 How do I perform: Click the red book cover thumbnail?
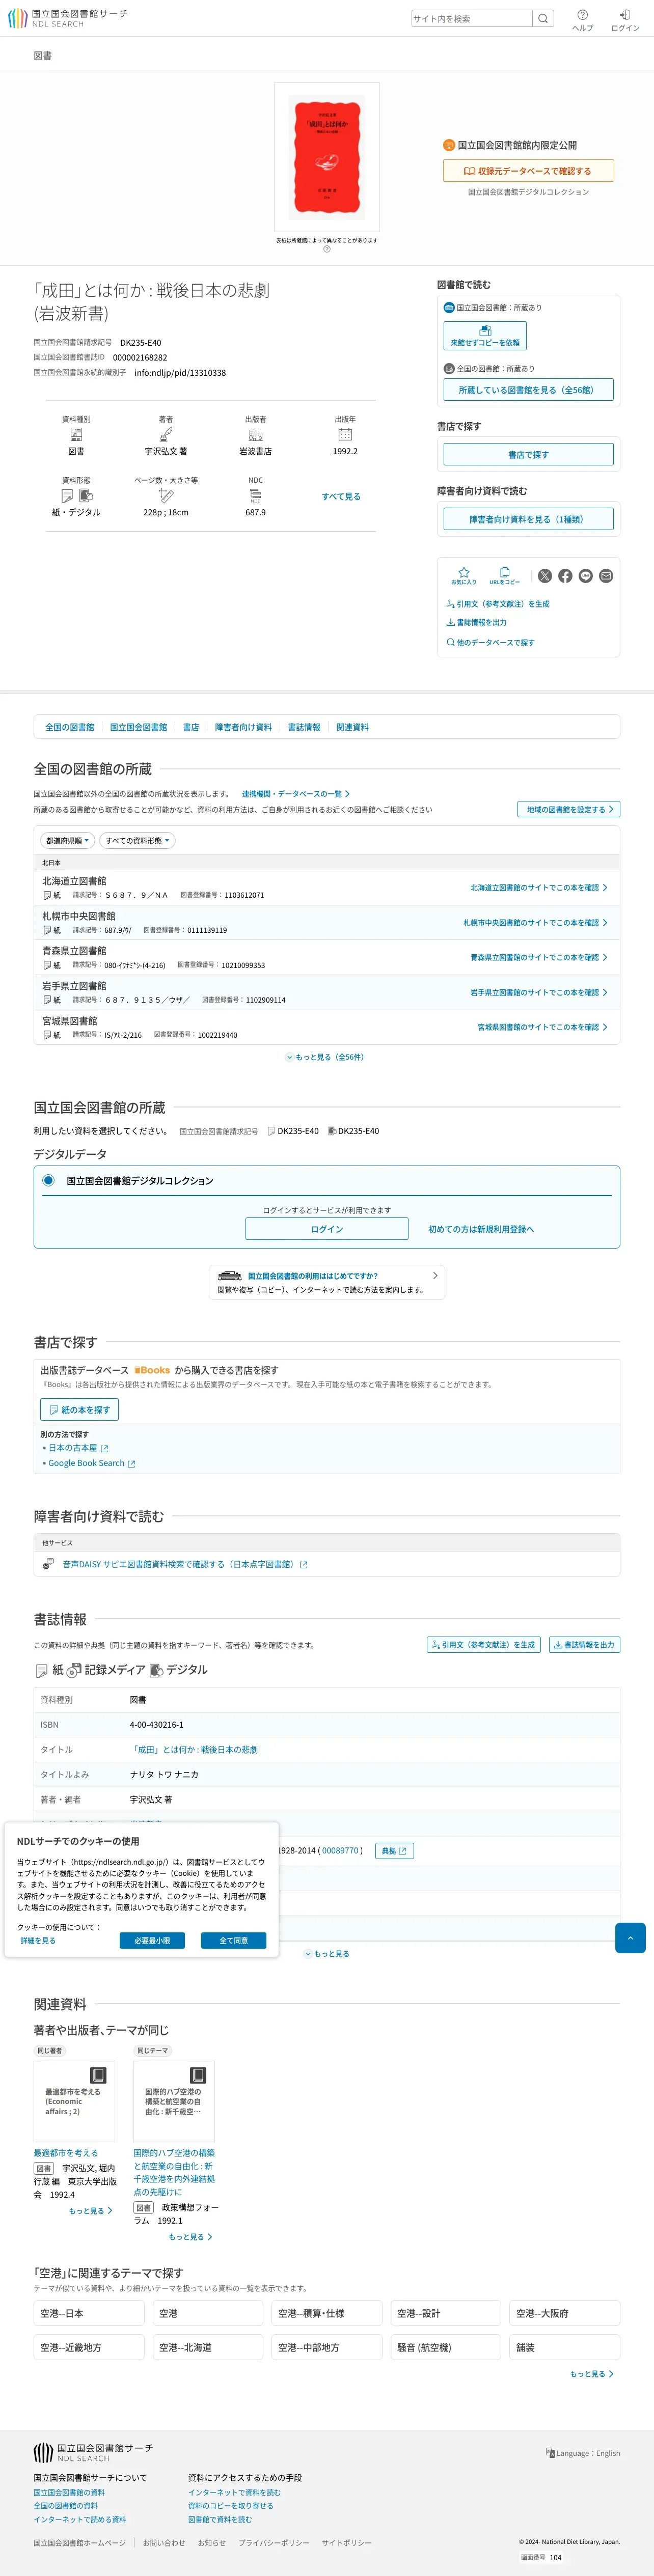point(326,157)
